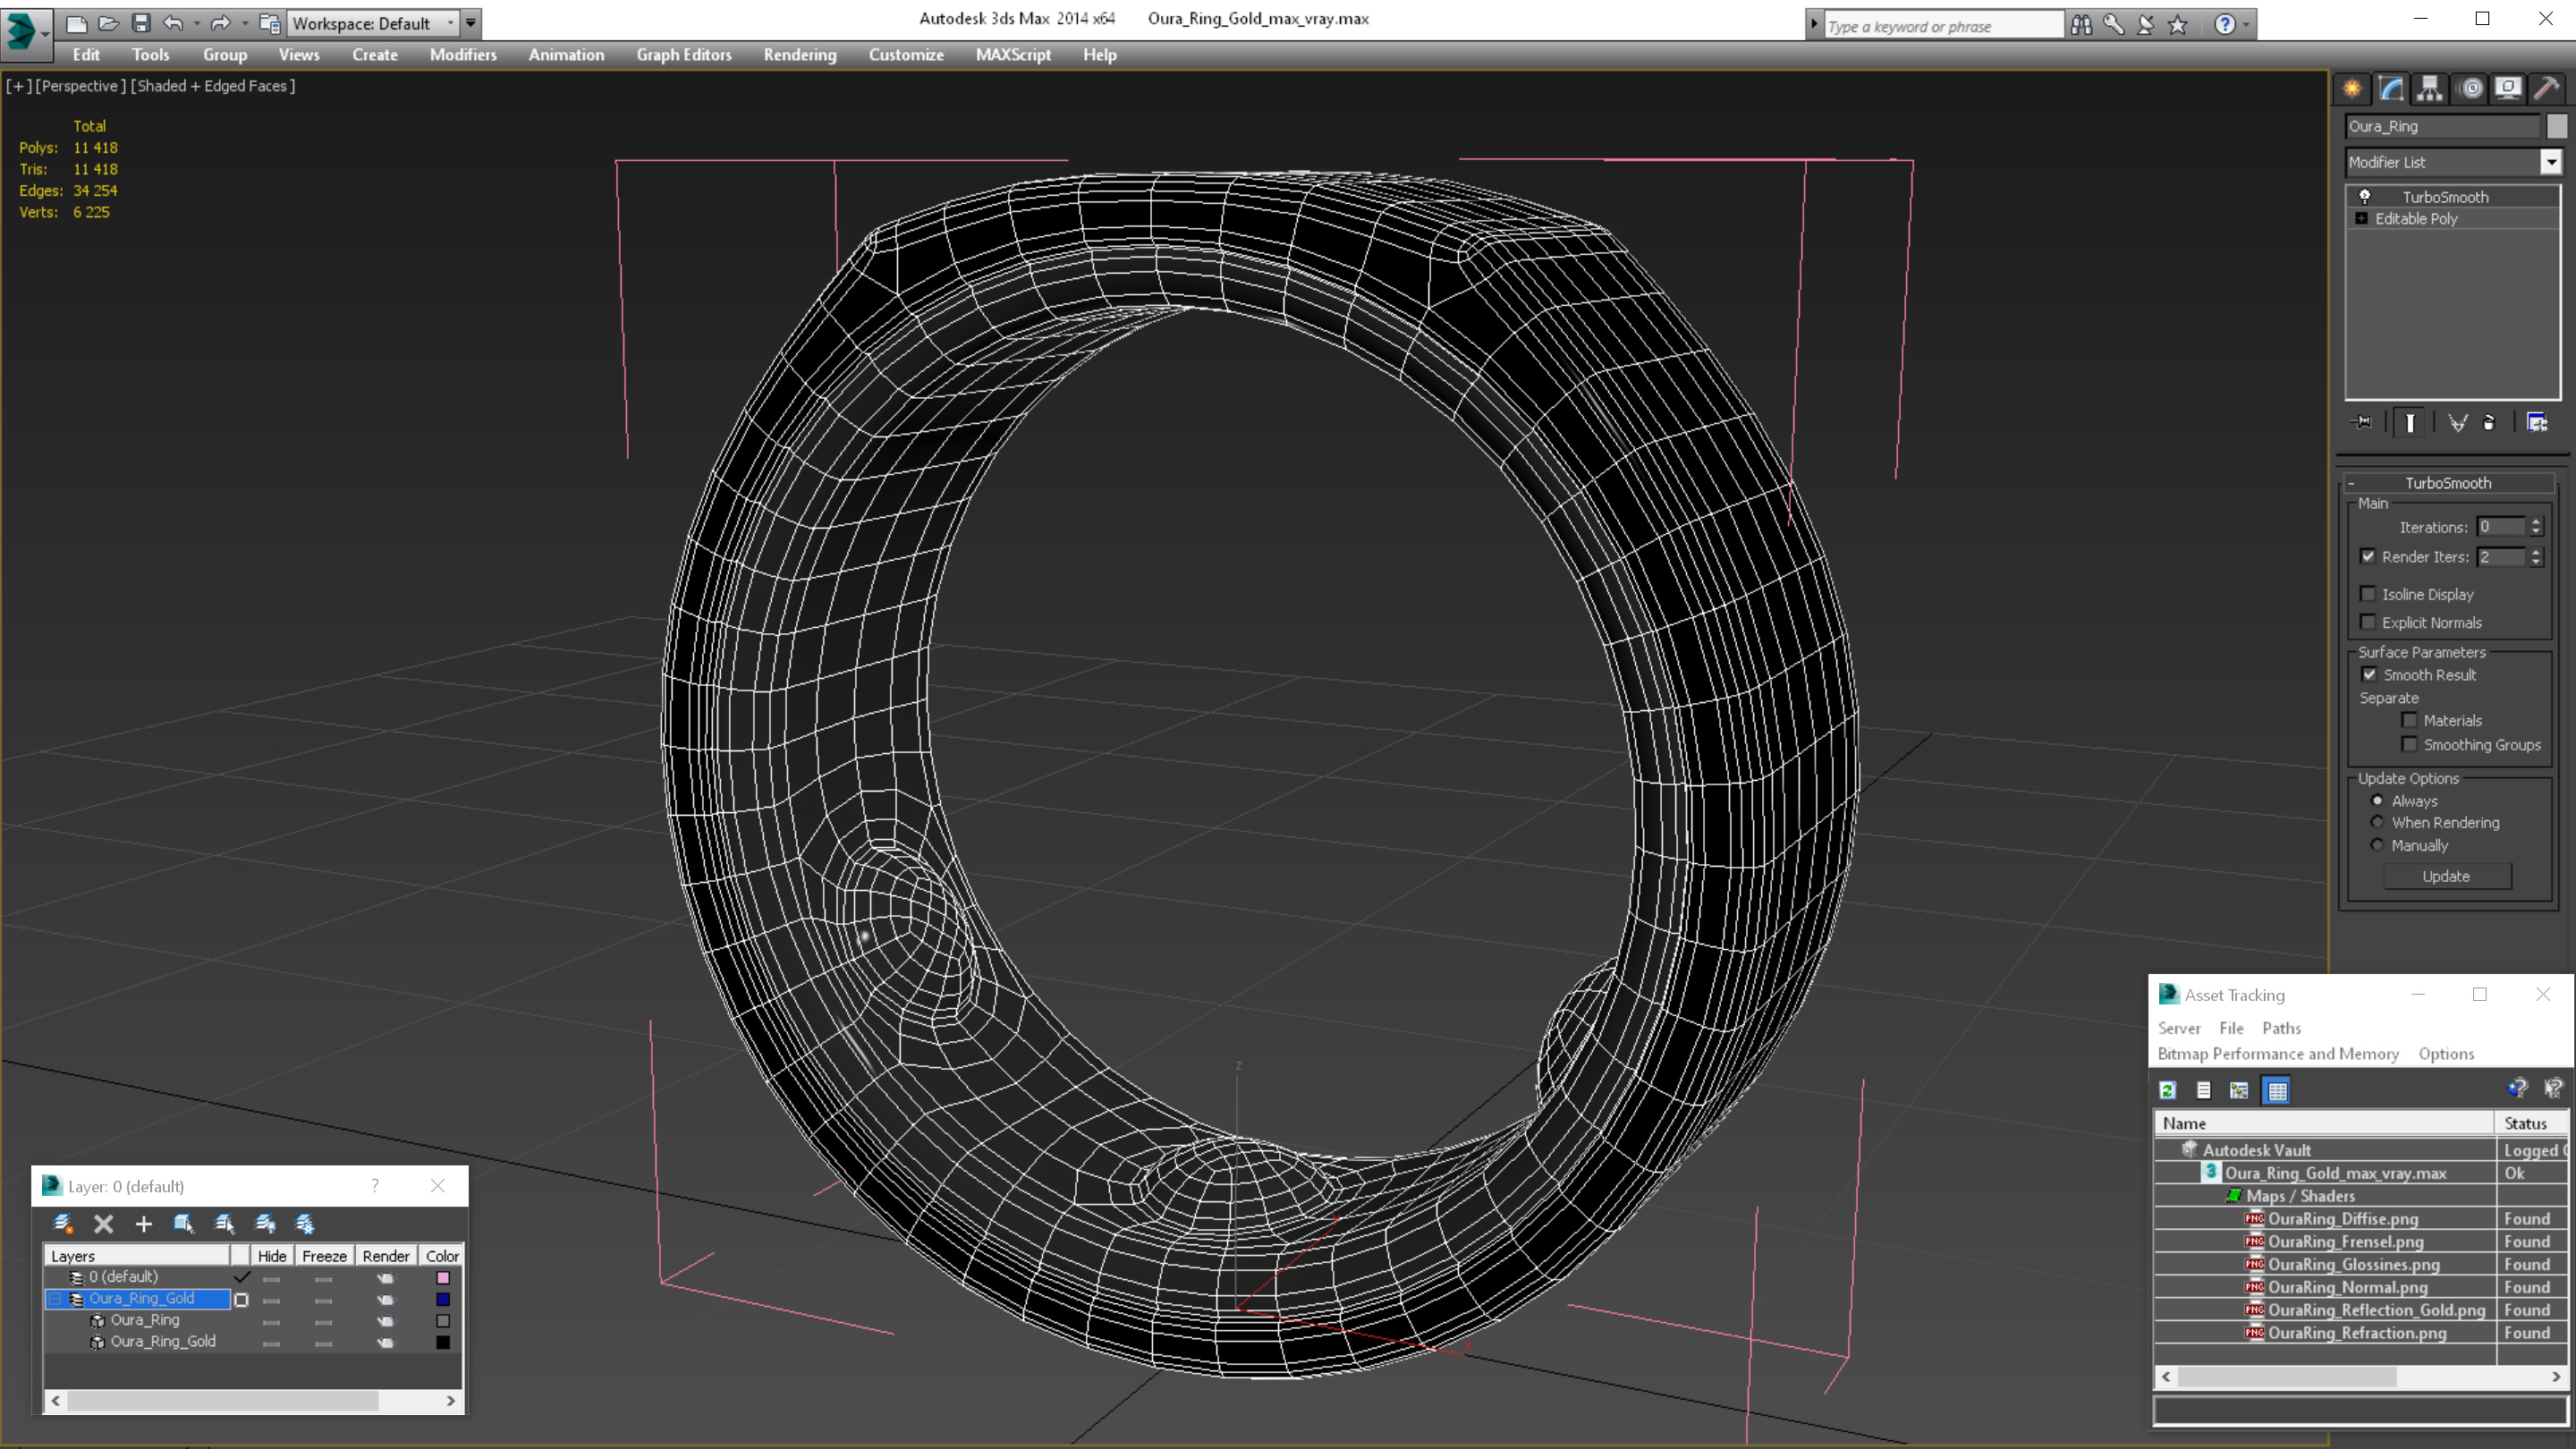The width and height of the screenshot is (2576, 1449).
Task: Select Manually update radio button
Action: 2377,846
